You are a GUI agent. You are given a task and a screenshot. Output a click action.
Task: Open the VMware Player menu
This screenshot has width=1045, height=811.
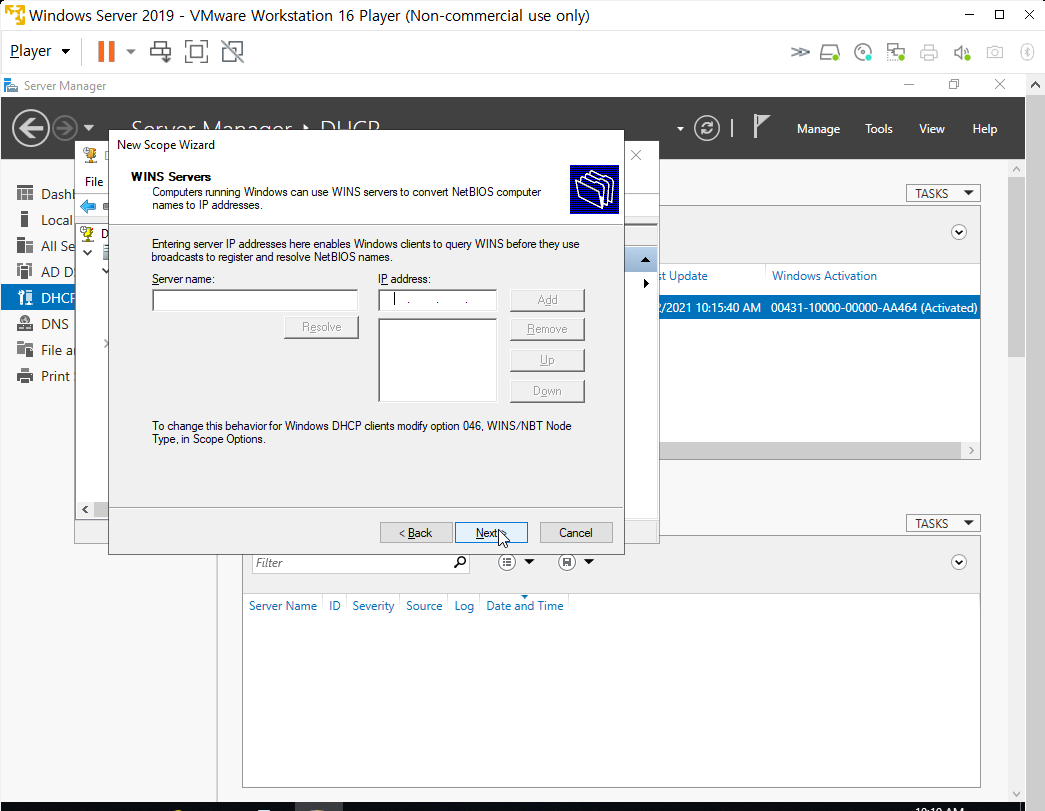[x=40, y=51]
